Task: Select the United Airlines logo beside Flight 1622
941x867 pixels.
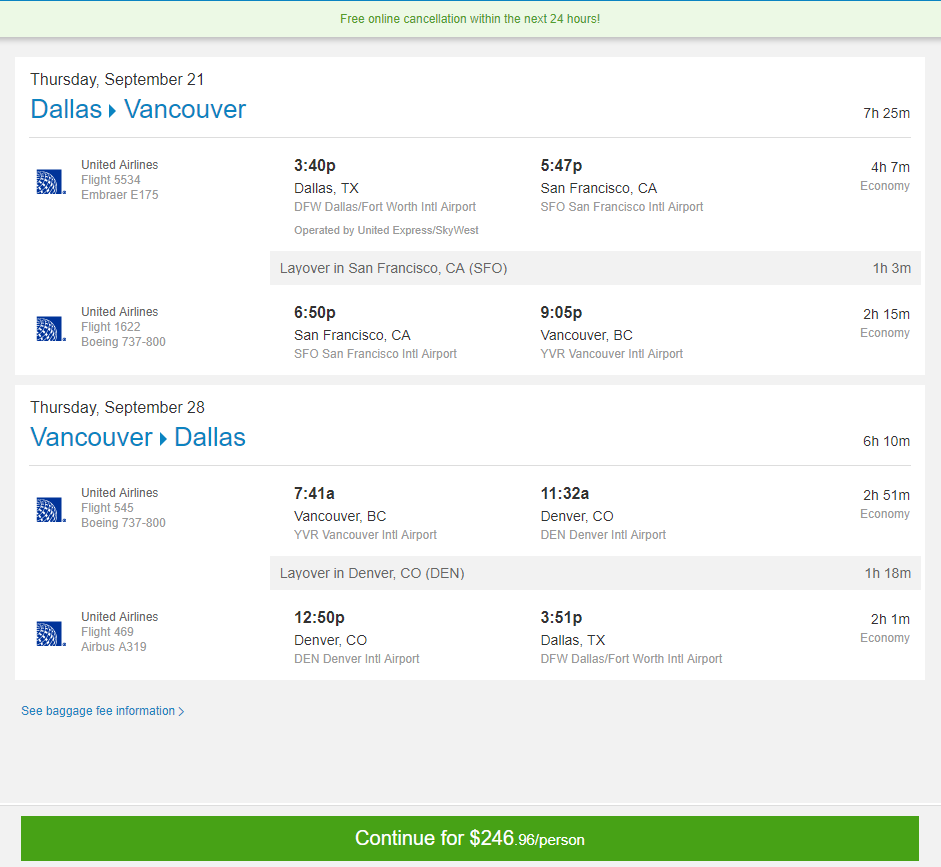Action: click(x=50, y=328)
